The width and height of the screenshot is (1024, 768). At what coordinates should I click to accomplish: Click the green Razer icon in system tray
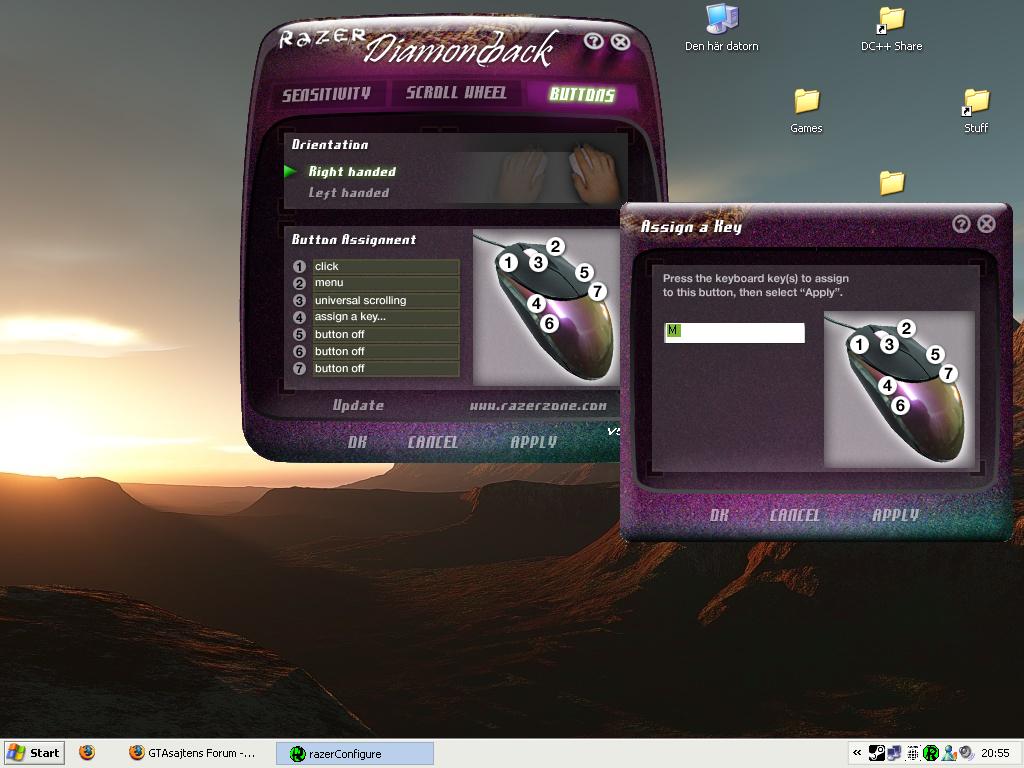click(x=930, y=753)
